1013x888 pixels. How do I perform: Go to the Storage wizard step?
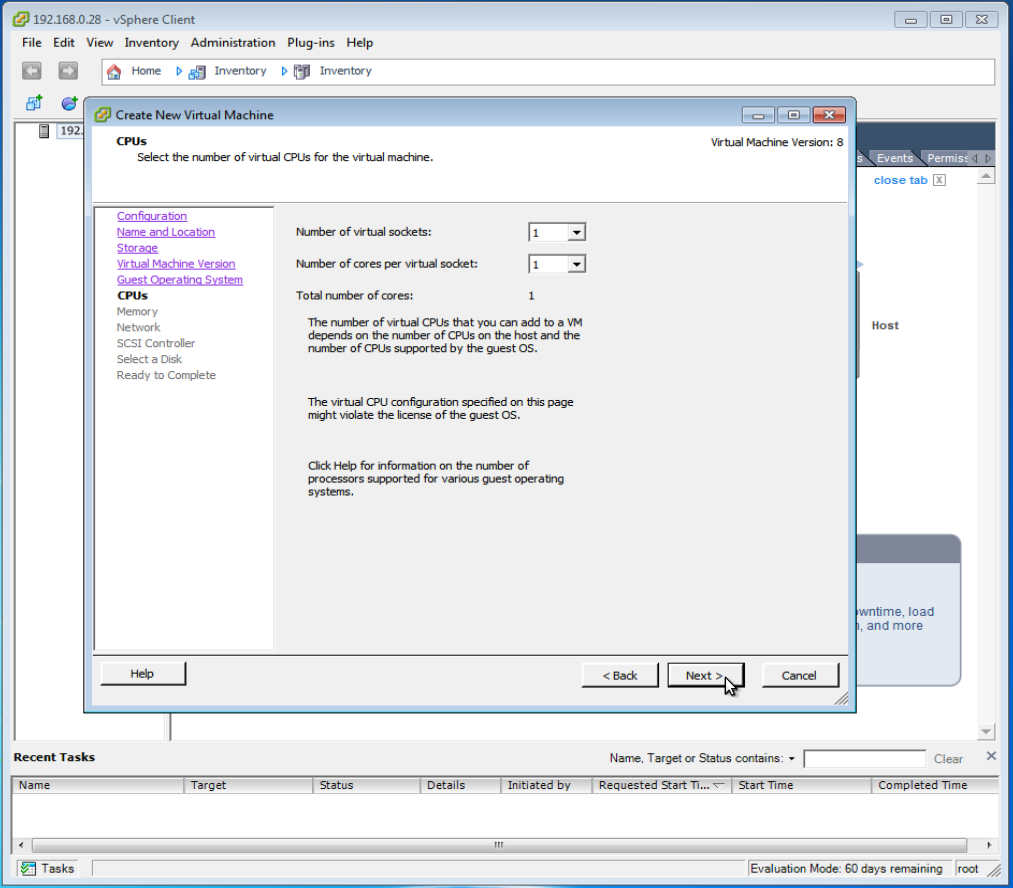click(138, 248)
